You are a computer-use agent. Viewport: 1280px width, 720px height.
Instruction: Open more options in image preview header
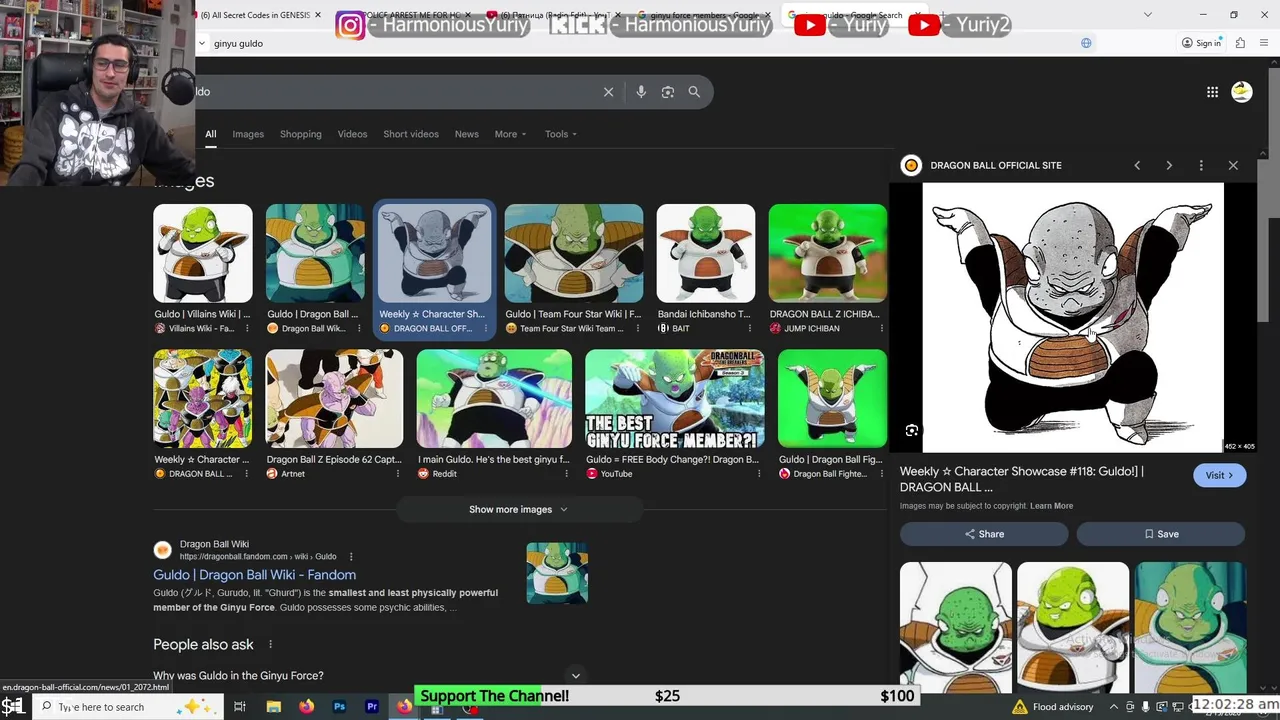[1201, 165]
